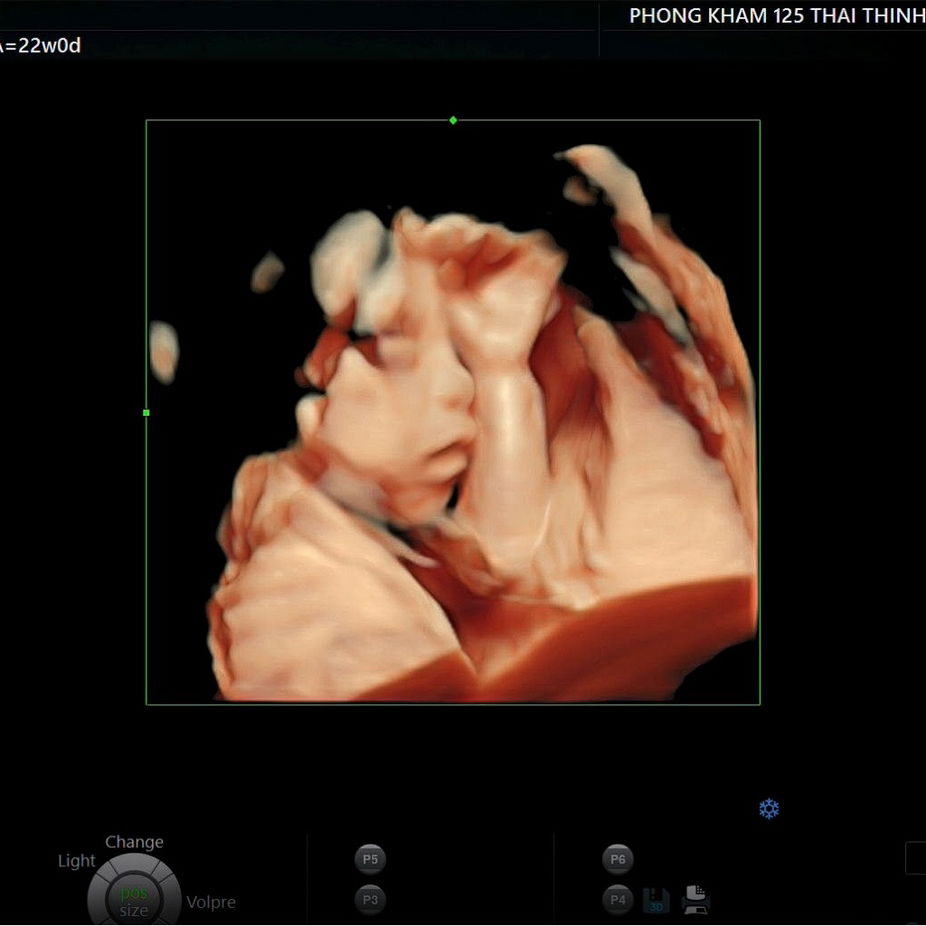Click the 3D save floppy disk icon
Viewport: 926px width, 926px height.
[656, 899]
